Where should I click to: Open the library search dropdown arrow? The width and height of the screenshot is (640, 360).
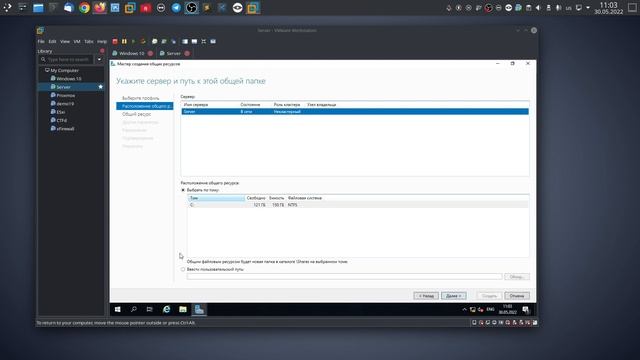pyautogui.click(x=99, y=60)
